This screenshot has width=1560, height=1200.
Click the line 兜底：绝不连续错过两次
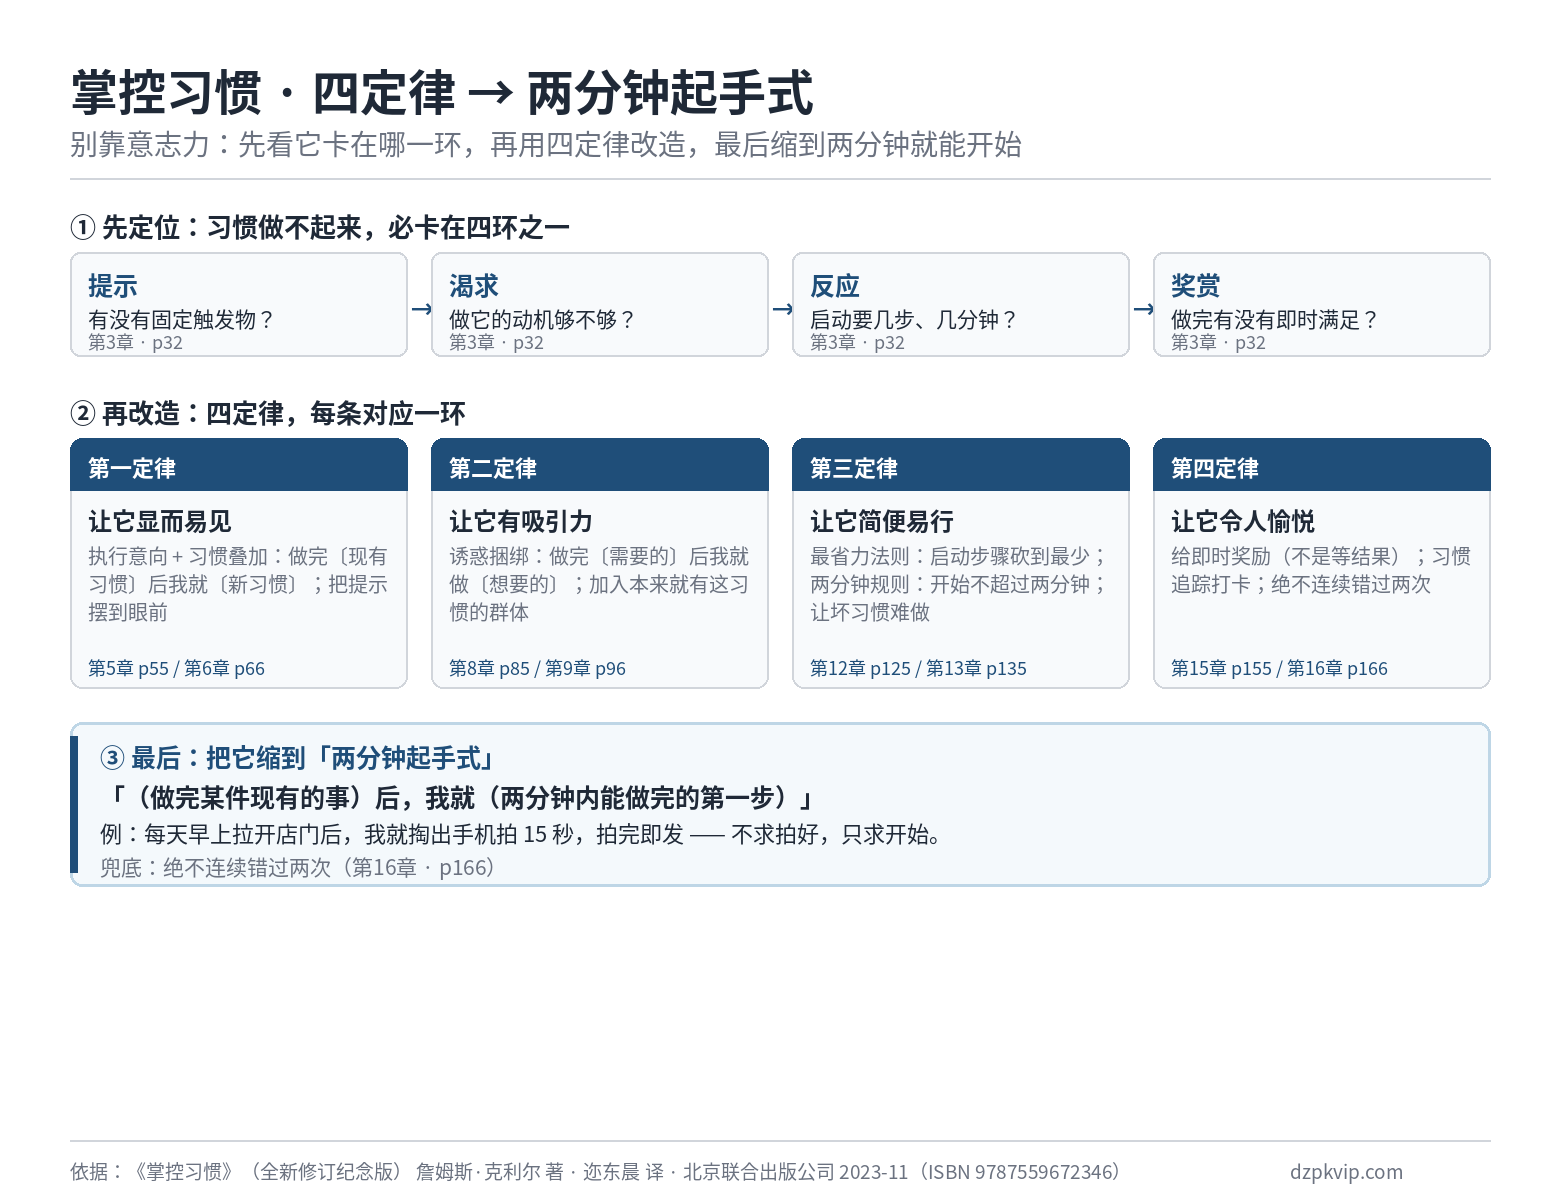point(300,868)
